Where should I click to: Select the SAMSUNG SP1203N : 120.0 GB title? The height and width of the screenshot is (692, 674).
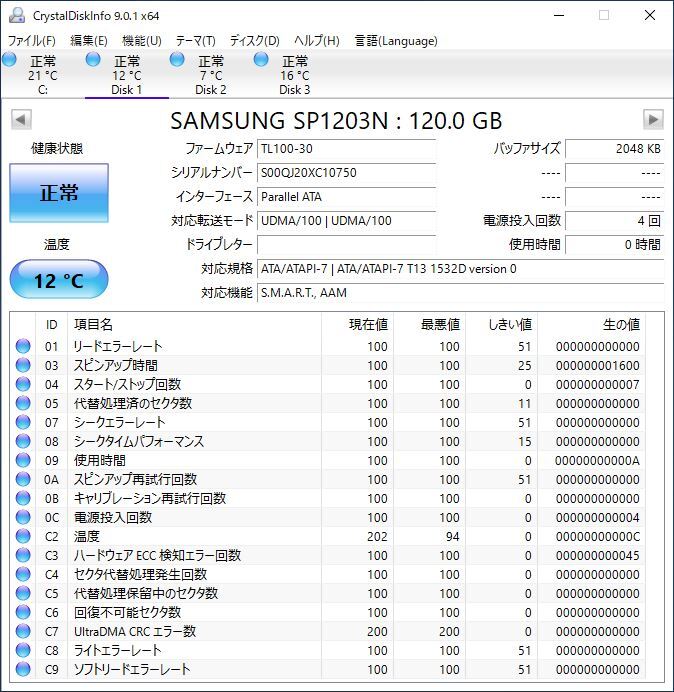pos(336,120)
